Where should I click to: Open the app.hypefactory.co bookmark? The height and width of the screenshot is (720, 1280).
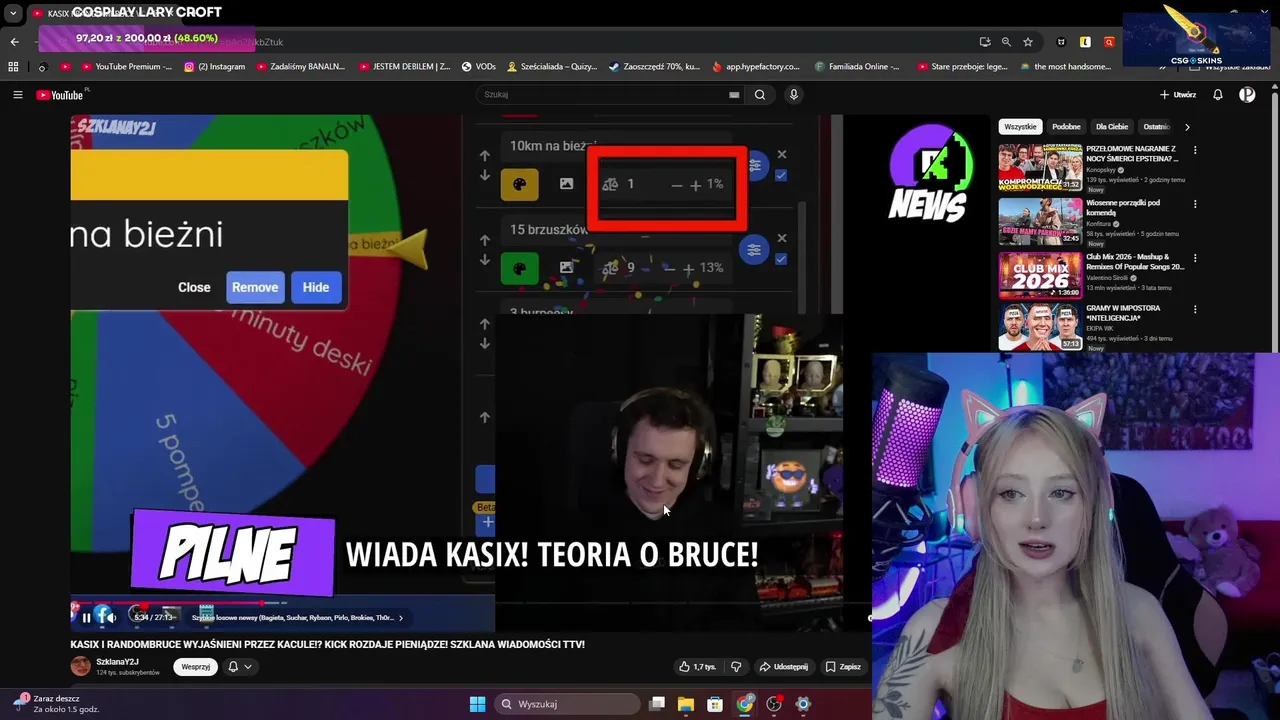(x=756, y=67)
